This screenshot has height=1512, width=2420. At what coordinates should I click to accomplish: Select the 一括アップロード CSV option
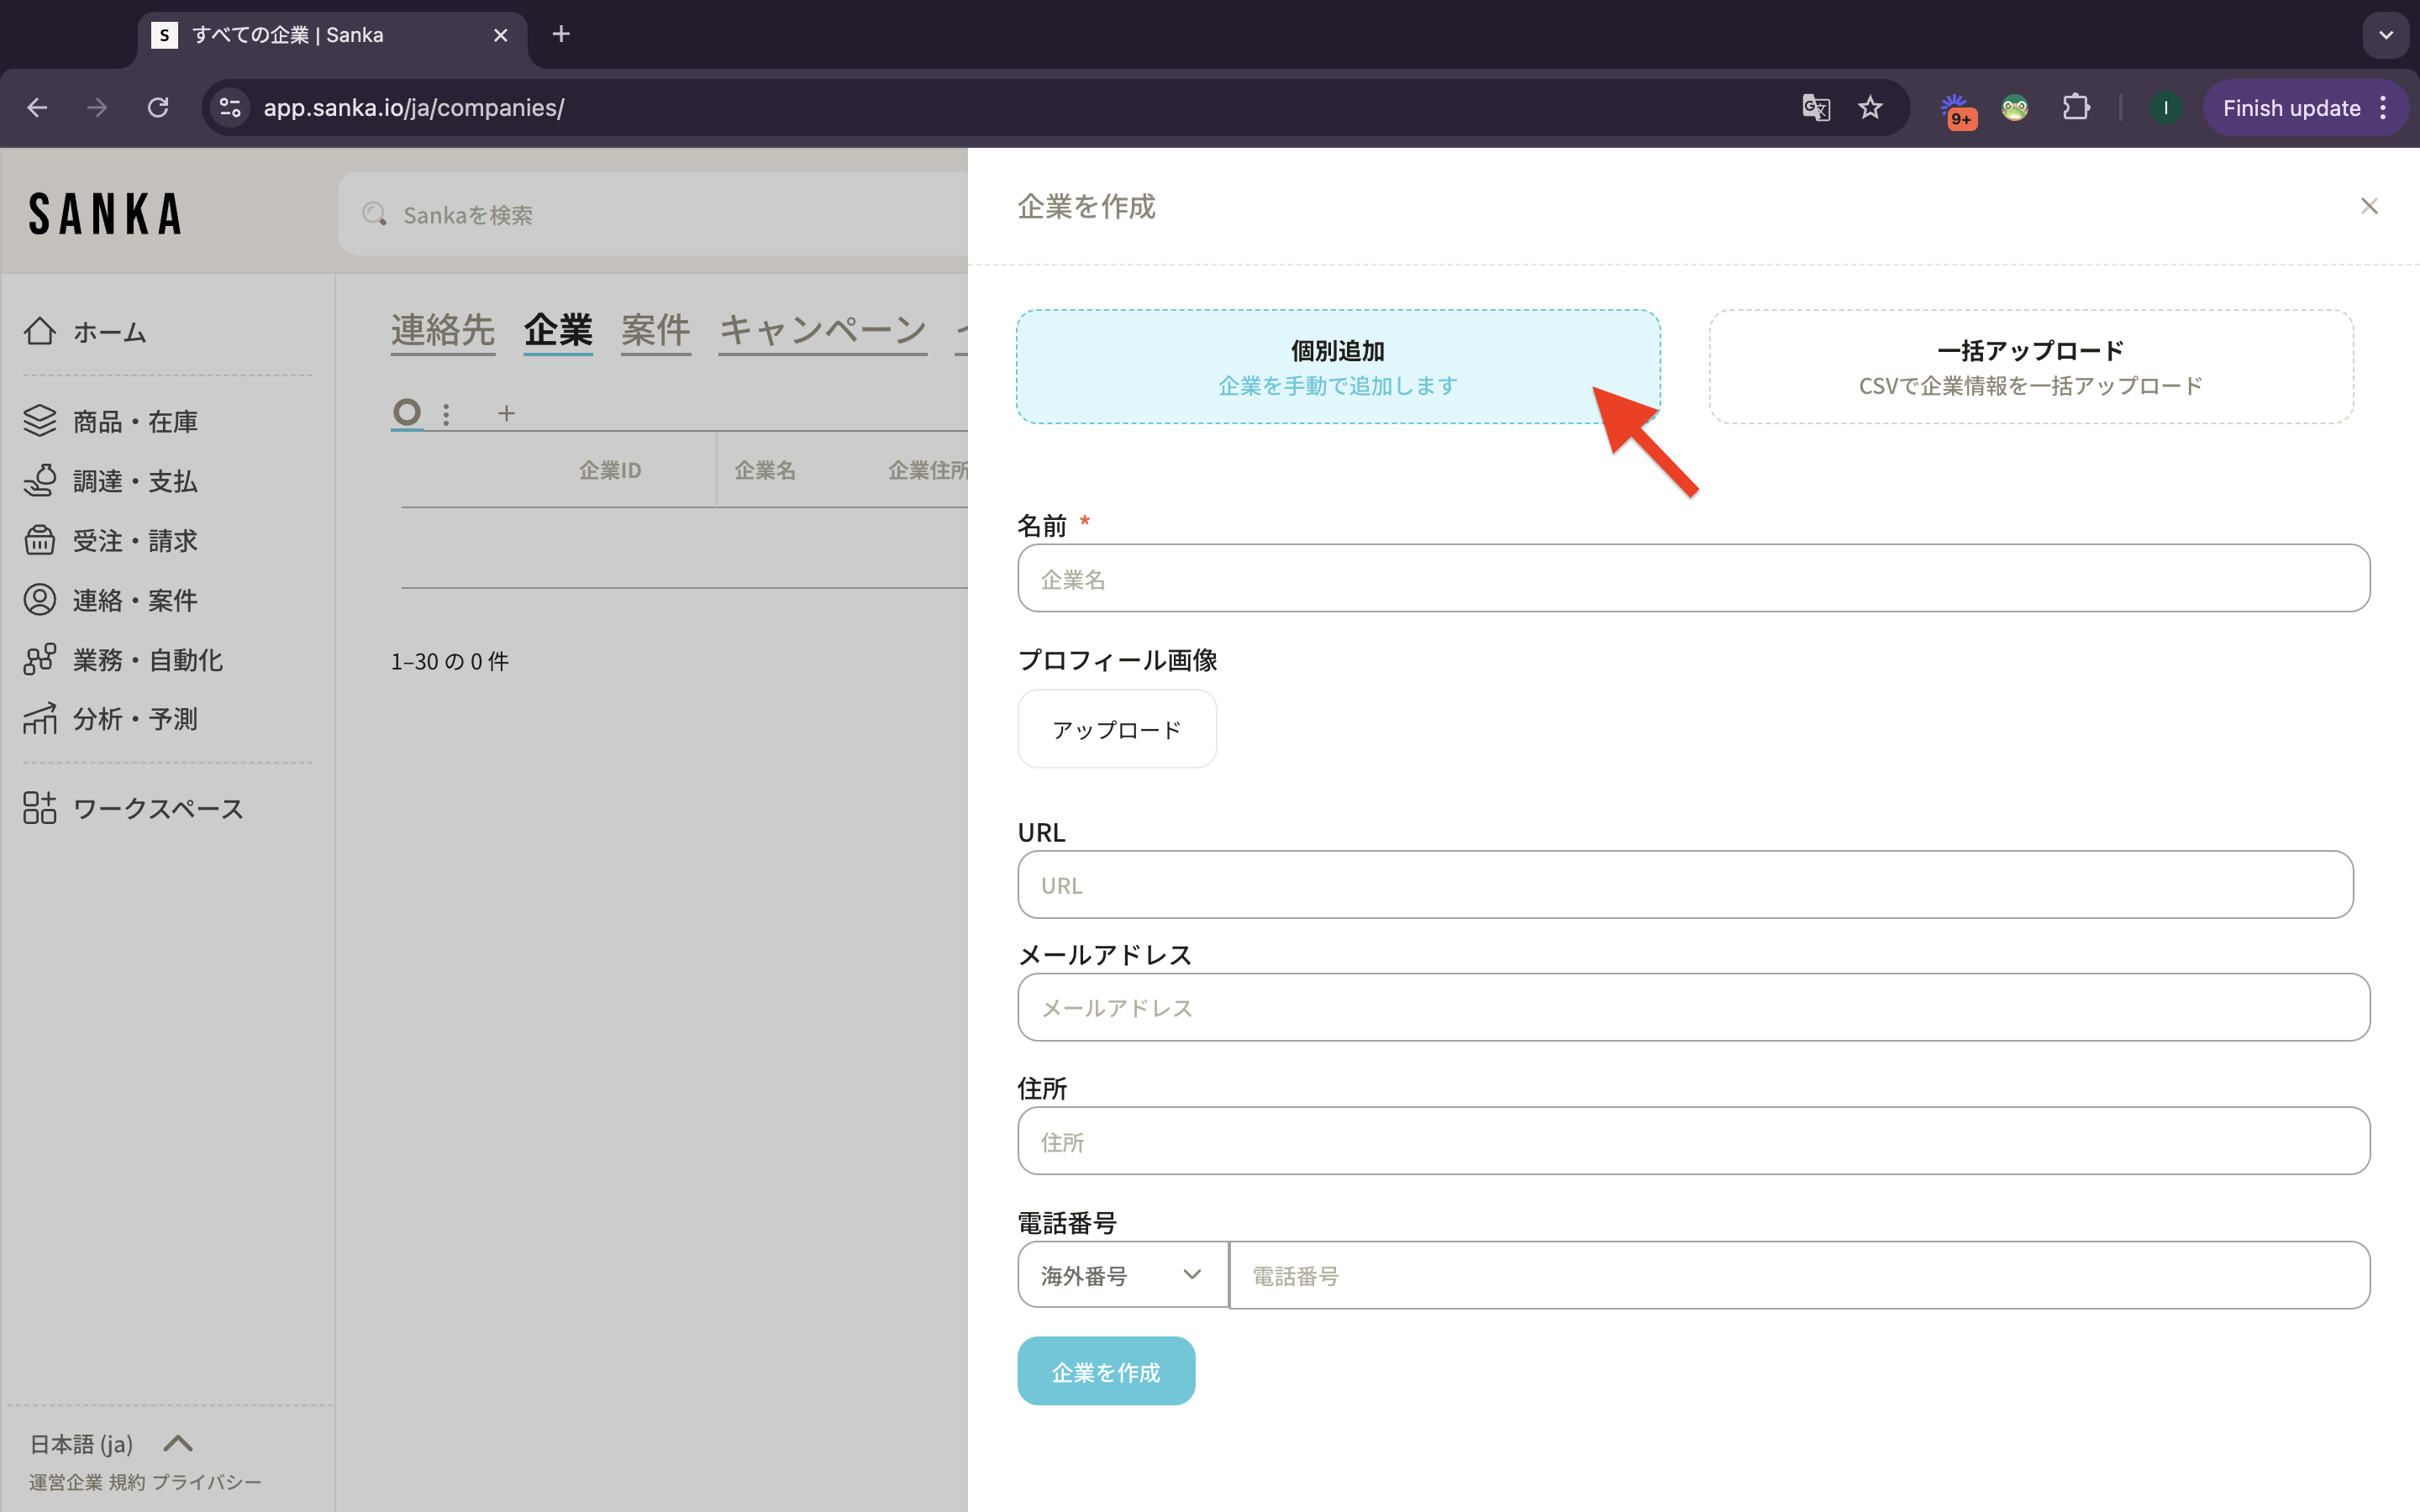pyautogui.click(x=2030, y=367)
